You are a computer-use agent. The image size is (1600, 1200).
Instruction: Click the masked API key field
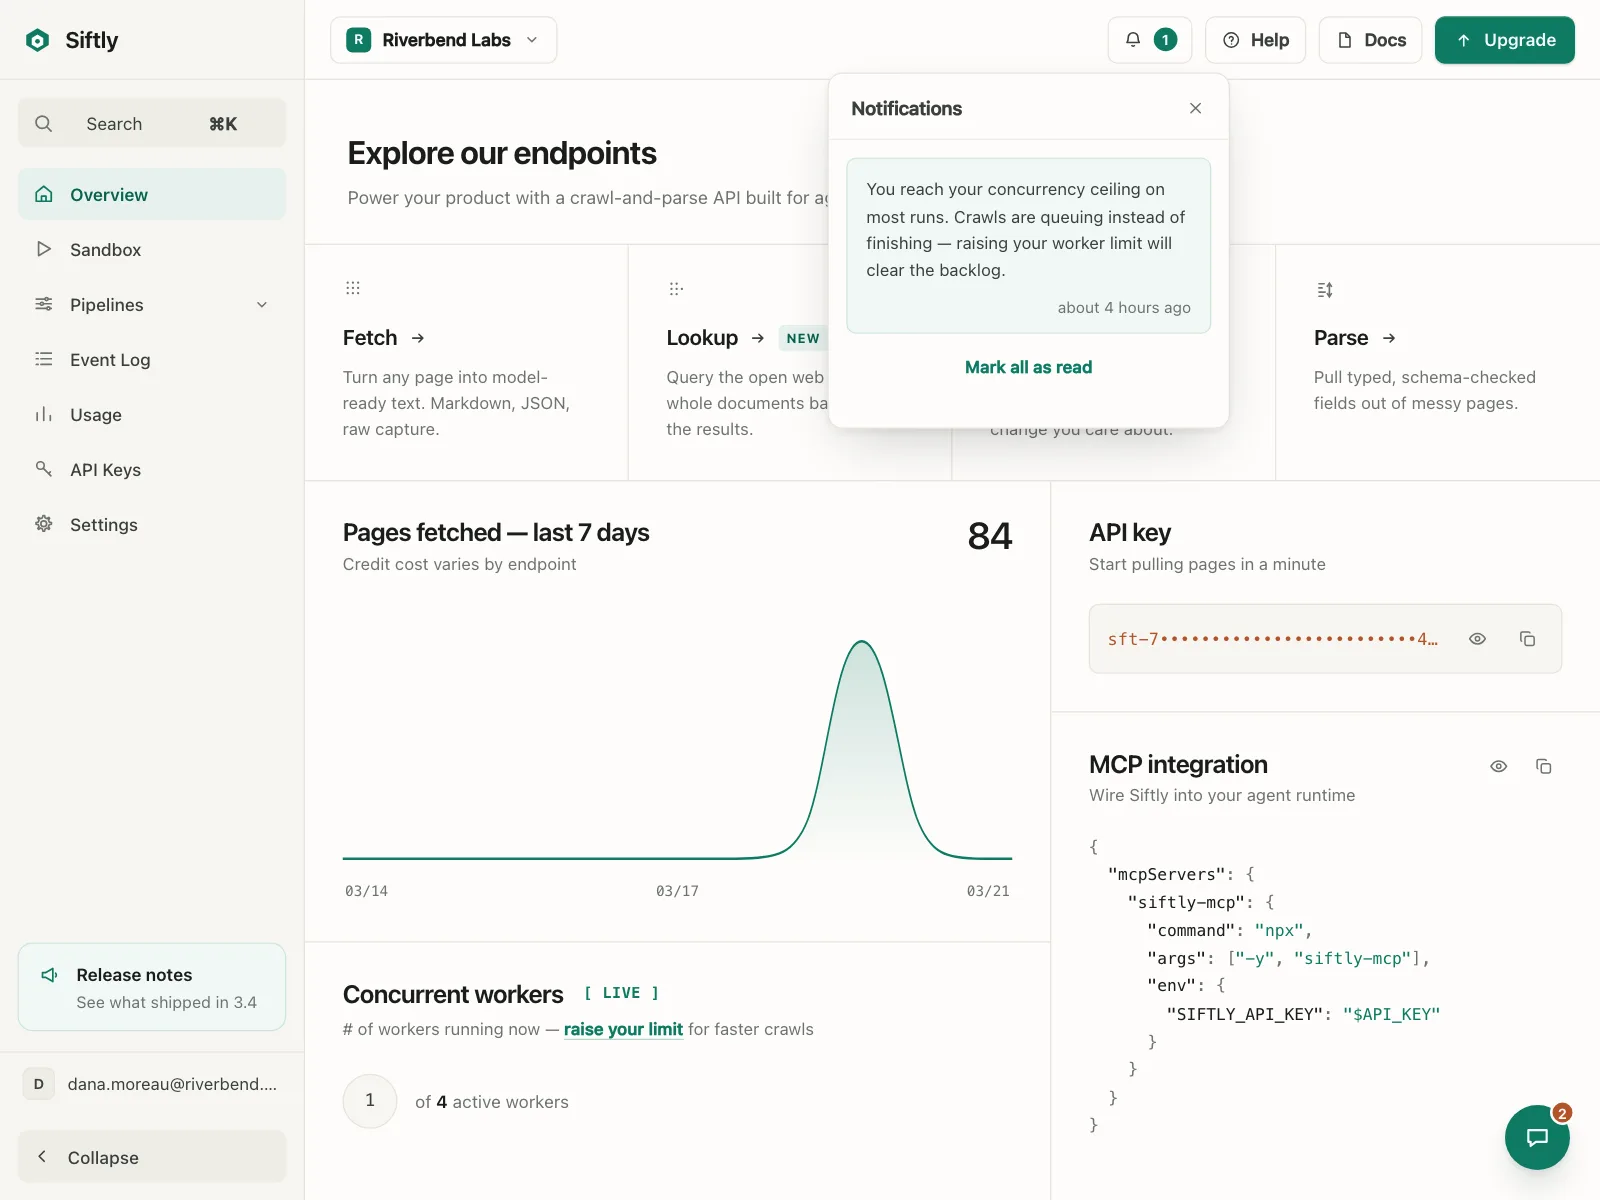pyautogui.click(x=1325, y=639)
